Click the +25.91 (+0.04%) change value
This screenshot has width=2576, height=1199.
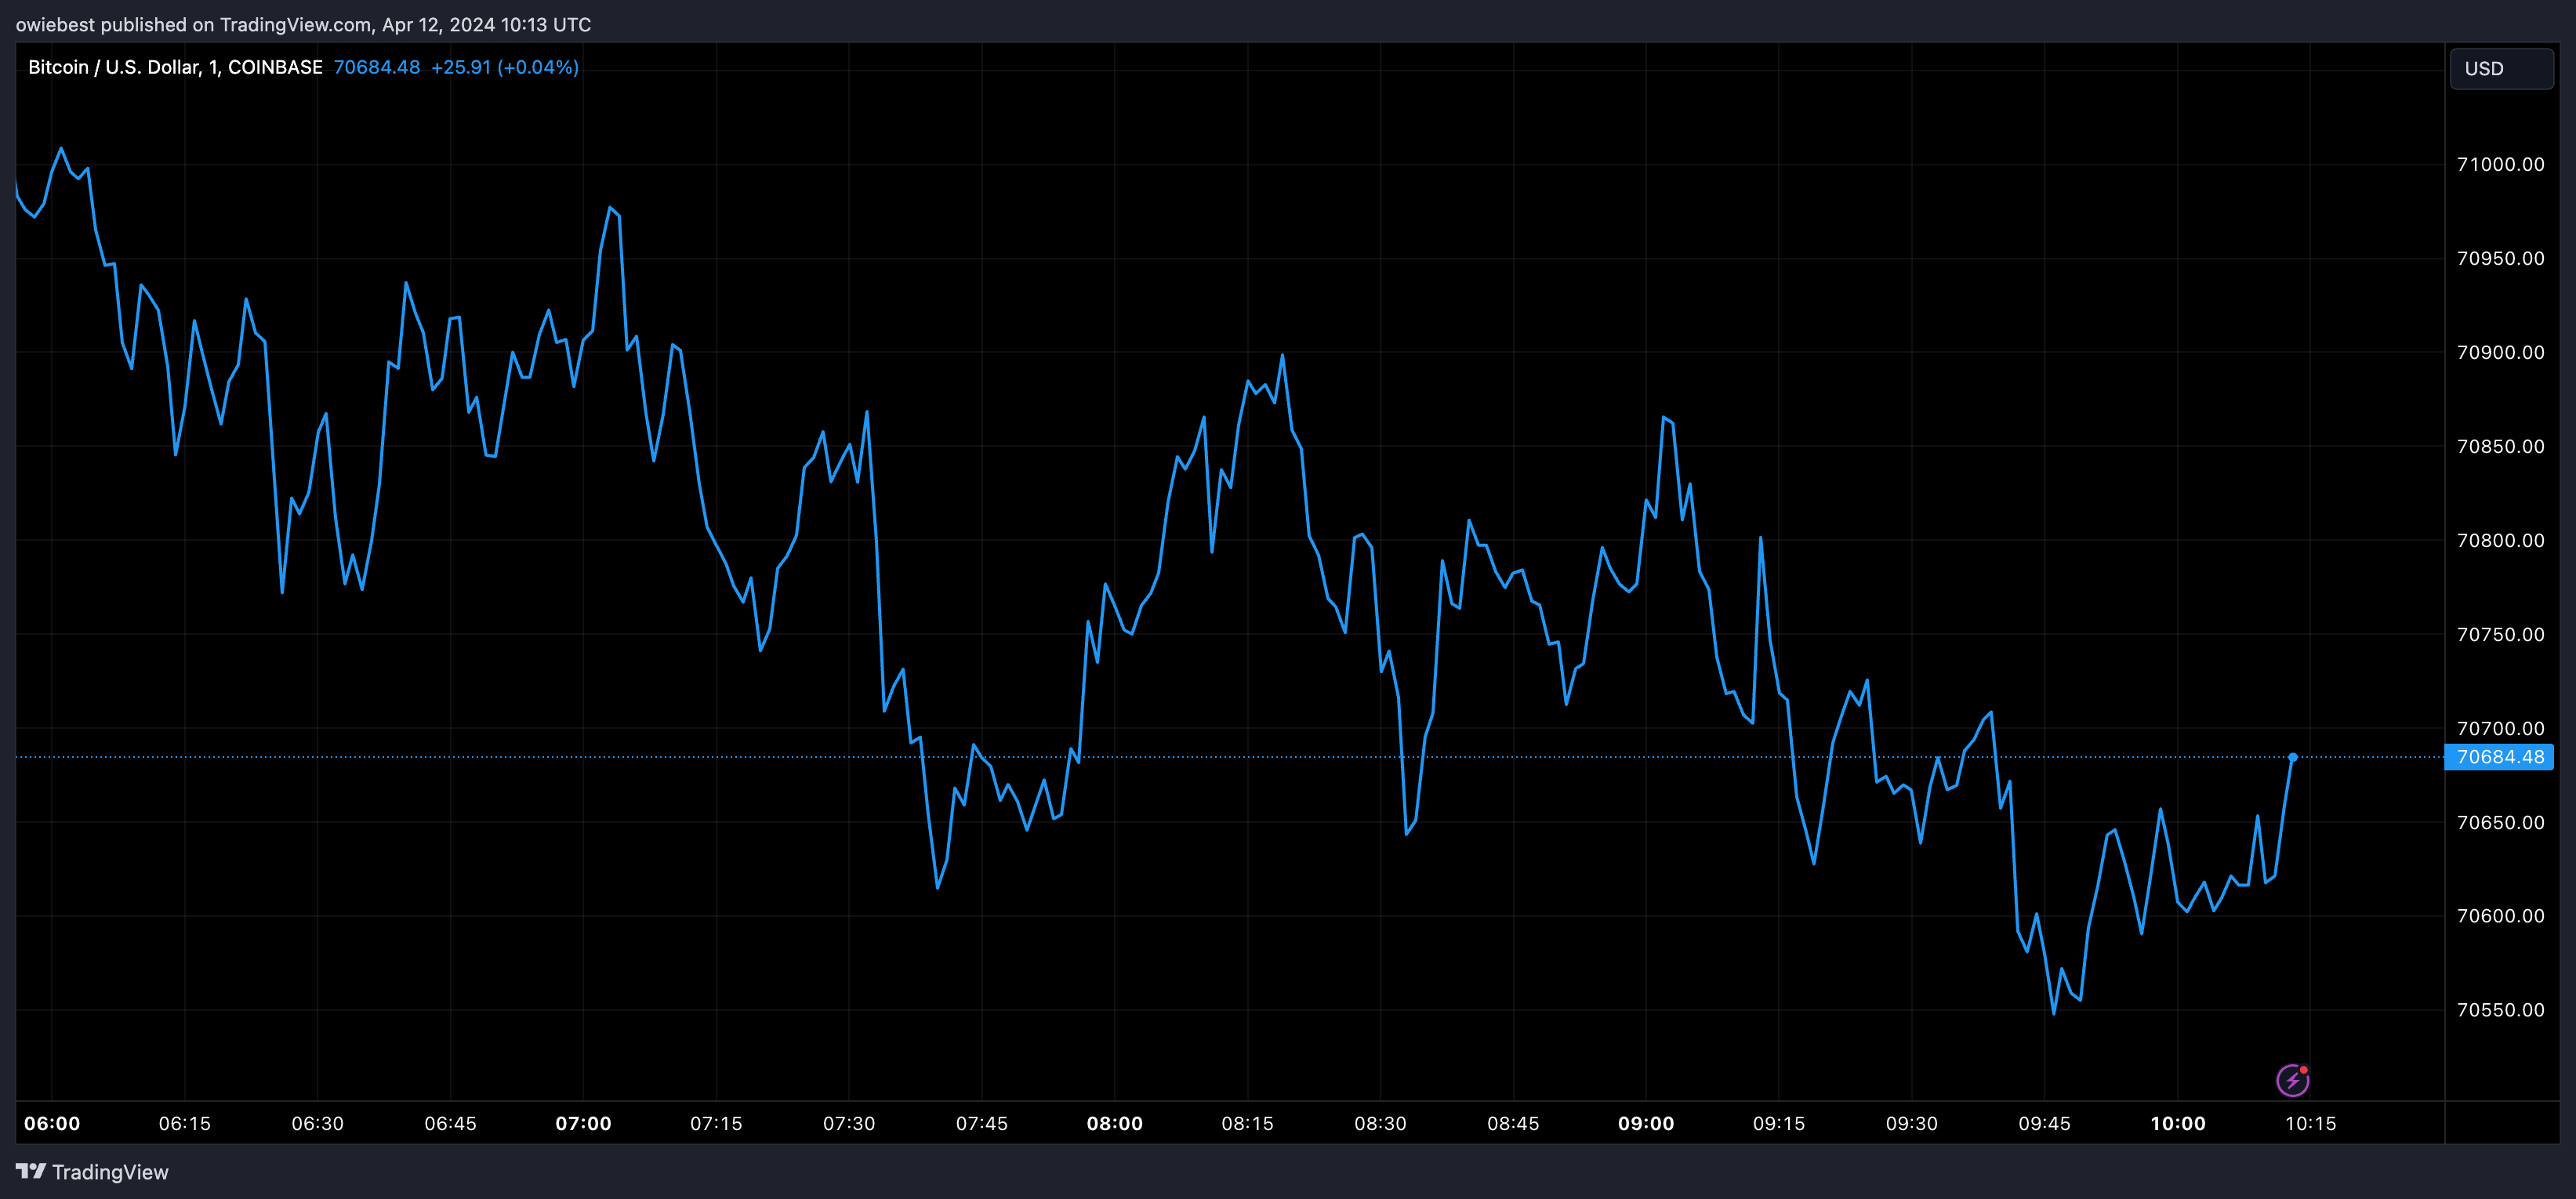(505, 67)
